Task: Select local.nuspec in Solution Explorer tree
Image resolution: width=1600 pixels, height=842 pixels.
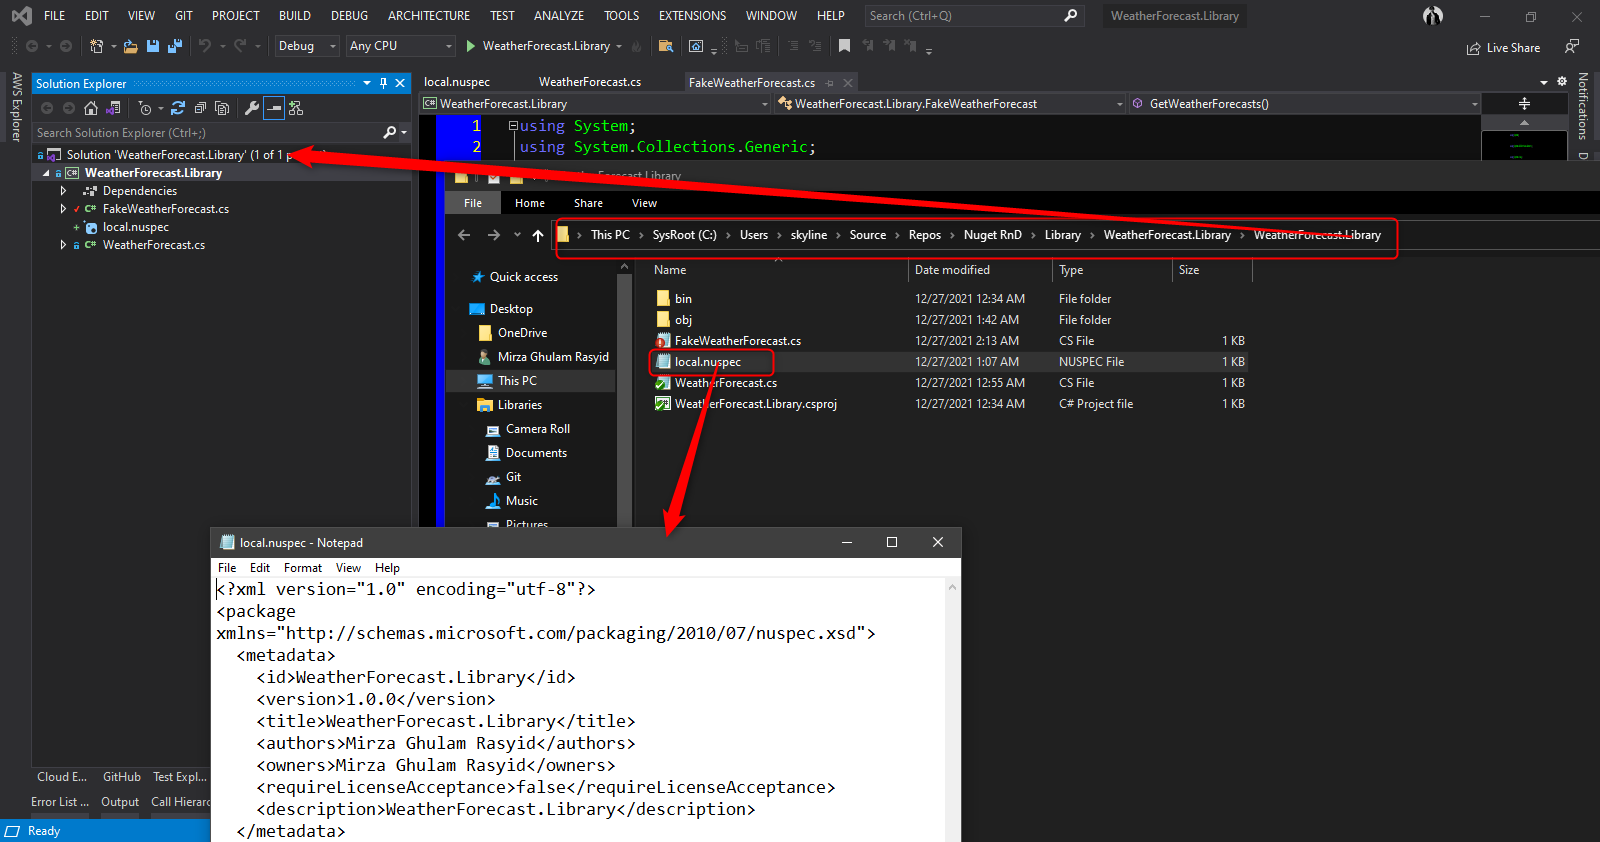Action: pos(136,227)
